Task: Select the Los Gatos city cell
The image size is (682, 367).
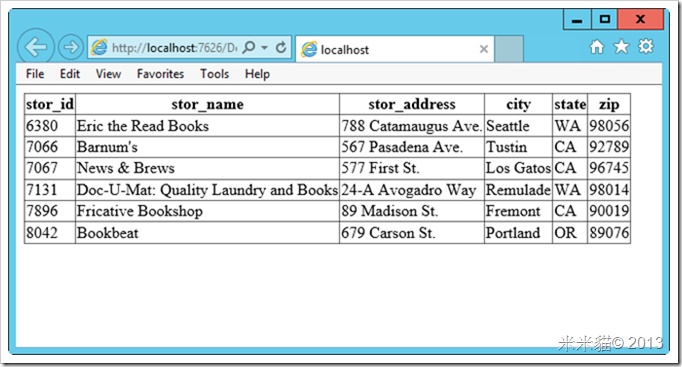Action: pyautogui.click(x=518, y=168)
